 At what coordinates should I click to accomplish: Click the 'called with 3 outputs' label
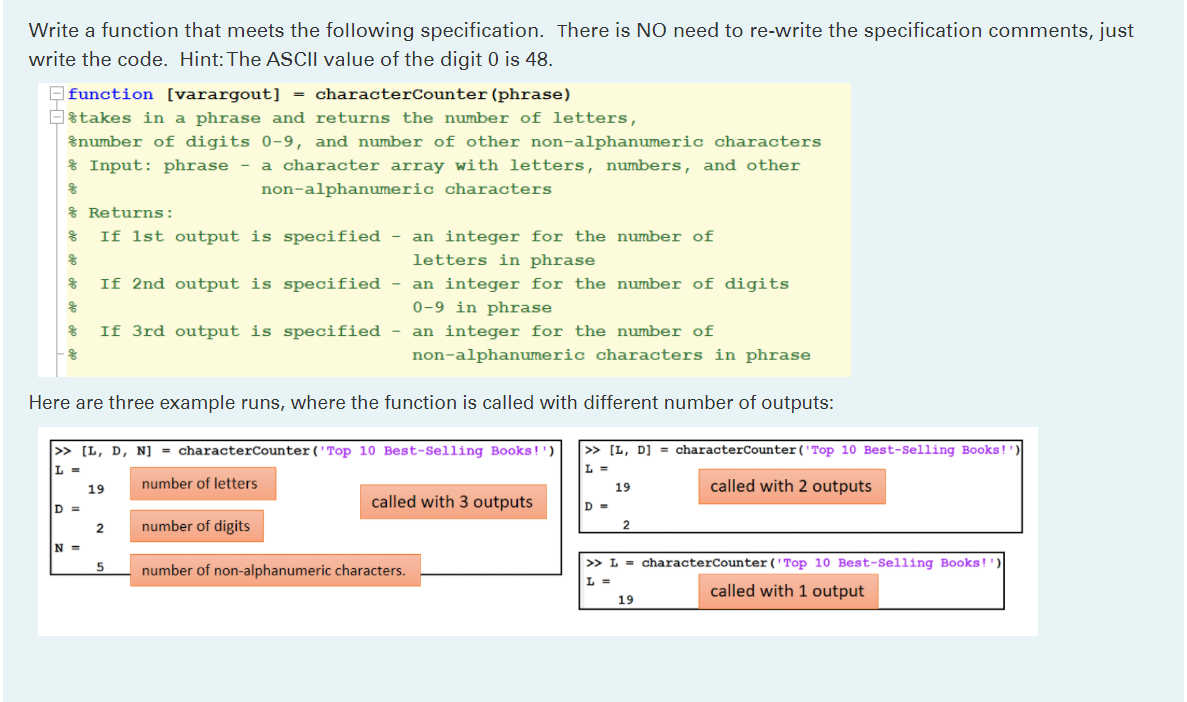coord(453,502)
